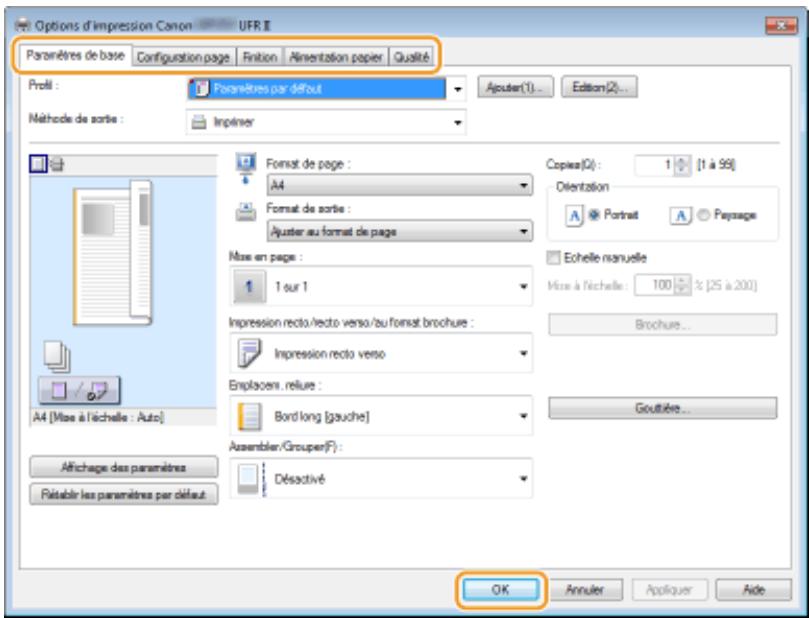This screenshot has height=618, width=809.
Task: Open the Alimentation papier tab
Action: (x=336, y=57)
